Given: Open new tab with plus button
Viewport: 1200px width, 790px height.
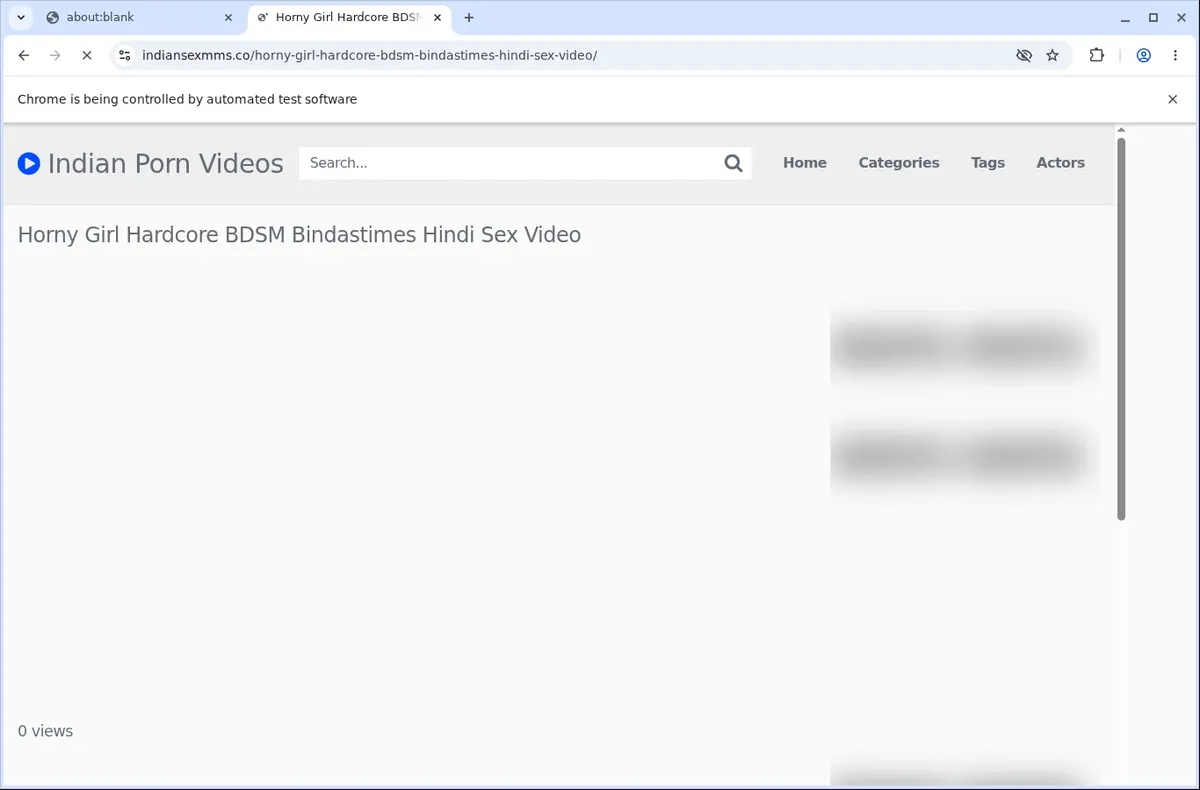Looking at the screenshot, I should click(x=469, y=17).
